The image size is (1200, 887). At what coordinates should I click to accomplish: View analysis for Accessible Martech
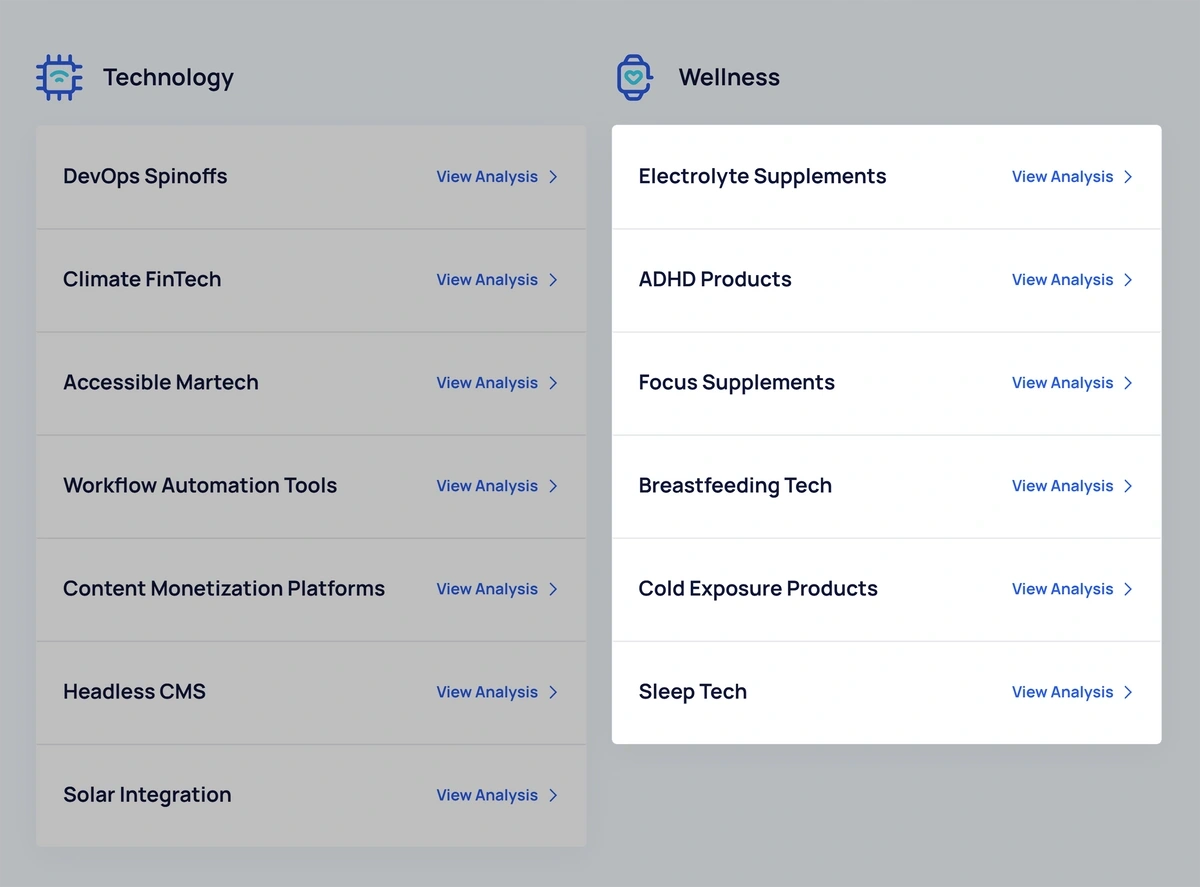coord(487,383)
